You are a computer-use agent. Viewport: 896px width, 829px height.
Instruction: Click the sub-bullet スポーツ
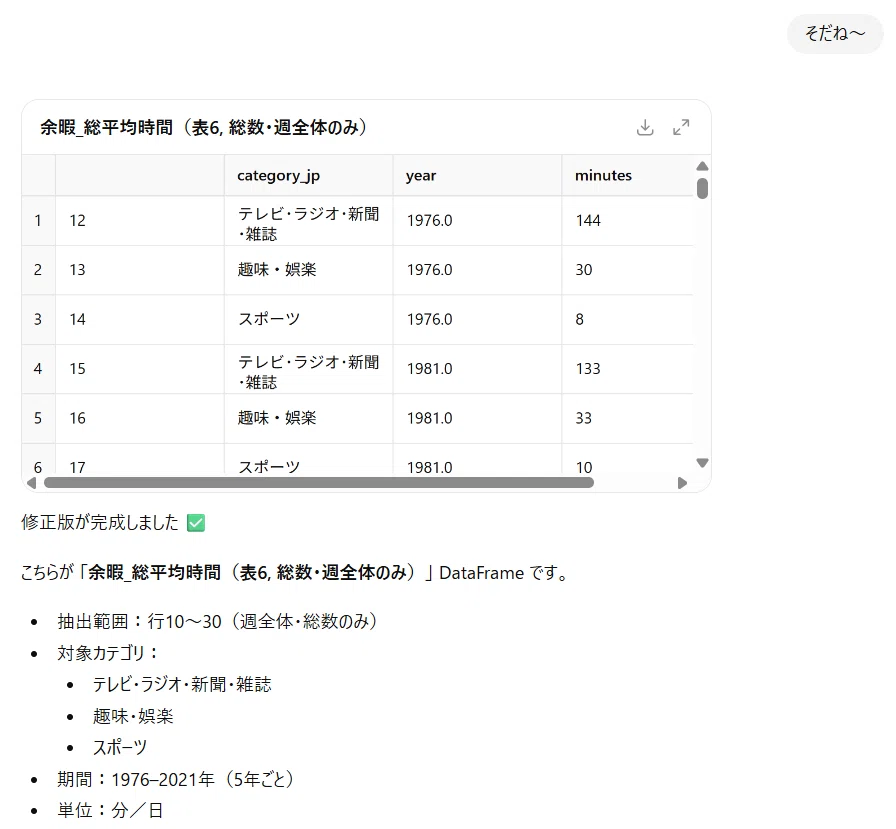120,747
